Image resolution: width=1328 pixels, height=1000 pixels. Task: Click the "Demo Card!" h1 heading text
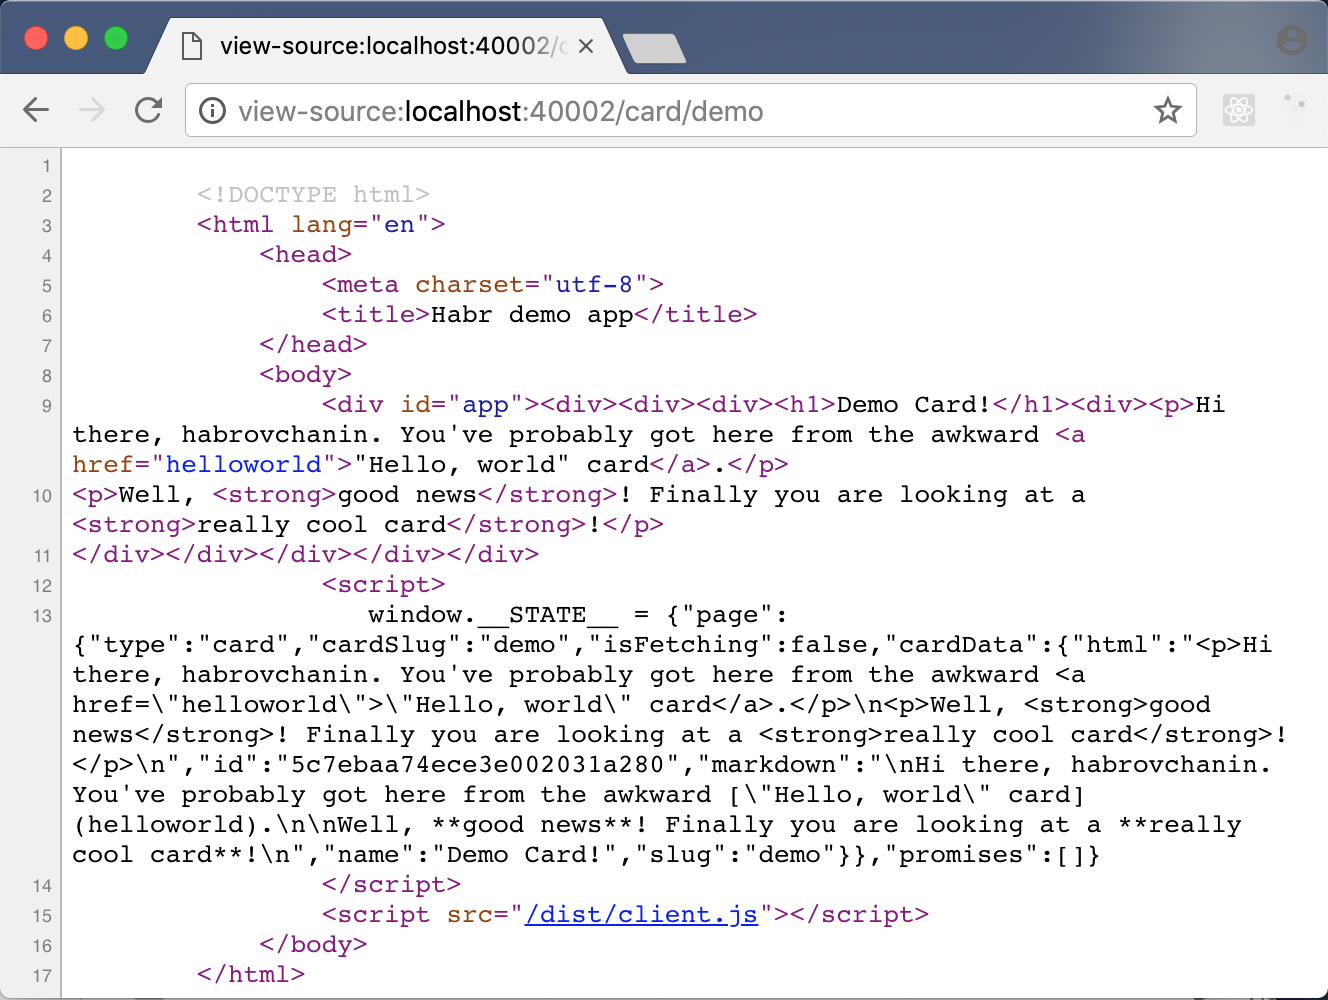click(x=914, y=405)
